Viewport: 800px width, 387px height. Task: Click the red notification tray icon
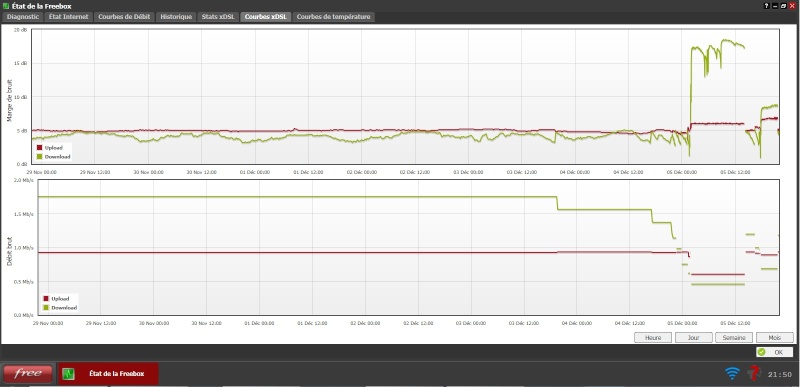754,373
